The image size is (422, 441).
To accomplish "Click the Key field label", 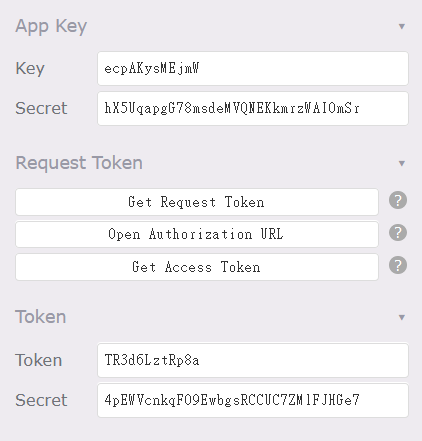I will tap(30, 69).
